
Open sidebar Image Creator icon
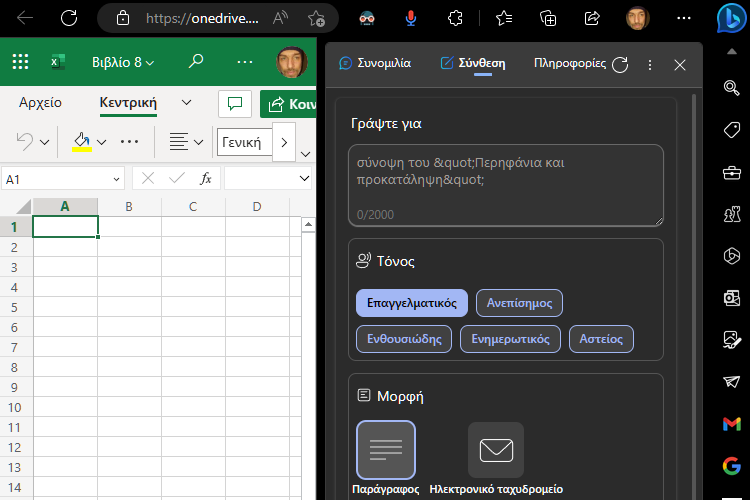(x=731, y=340)
